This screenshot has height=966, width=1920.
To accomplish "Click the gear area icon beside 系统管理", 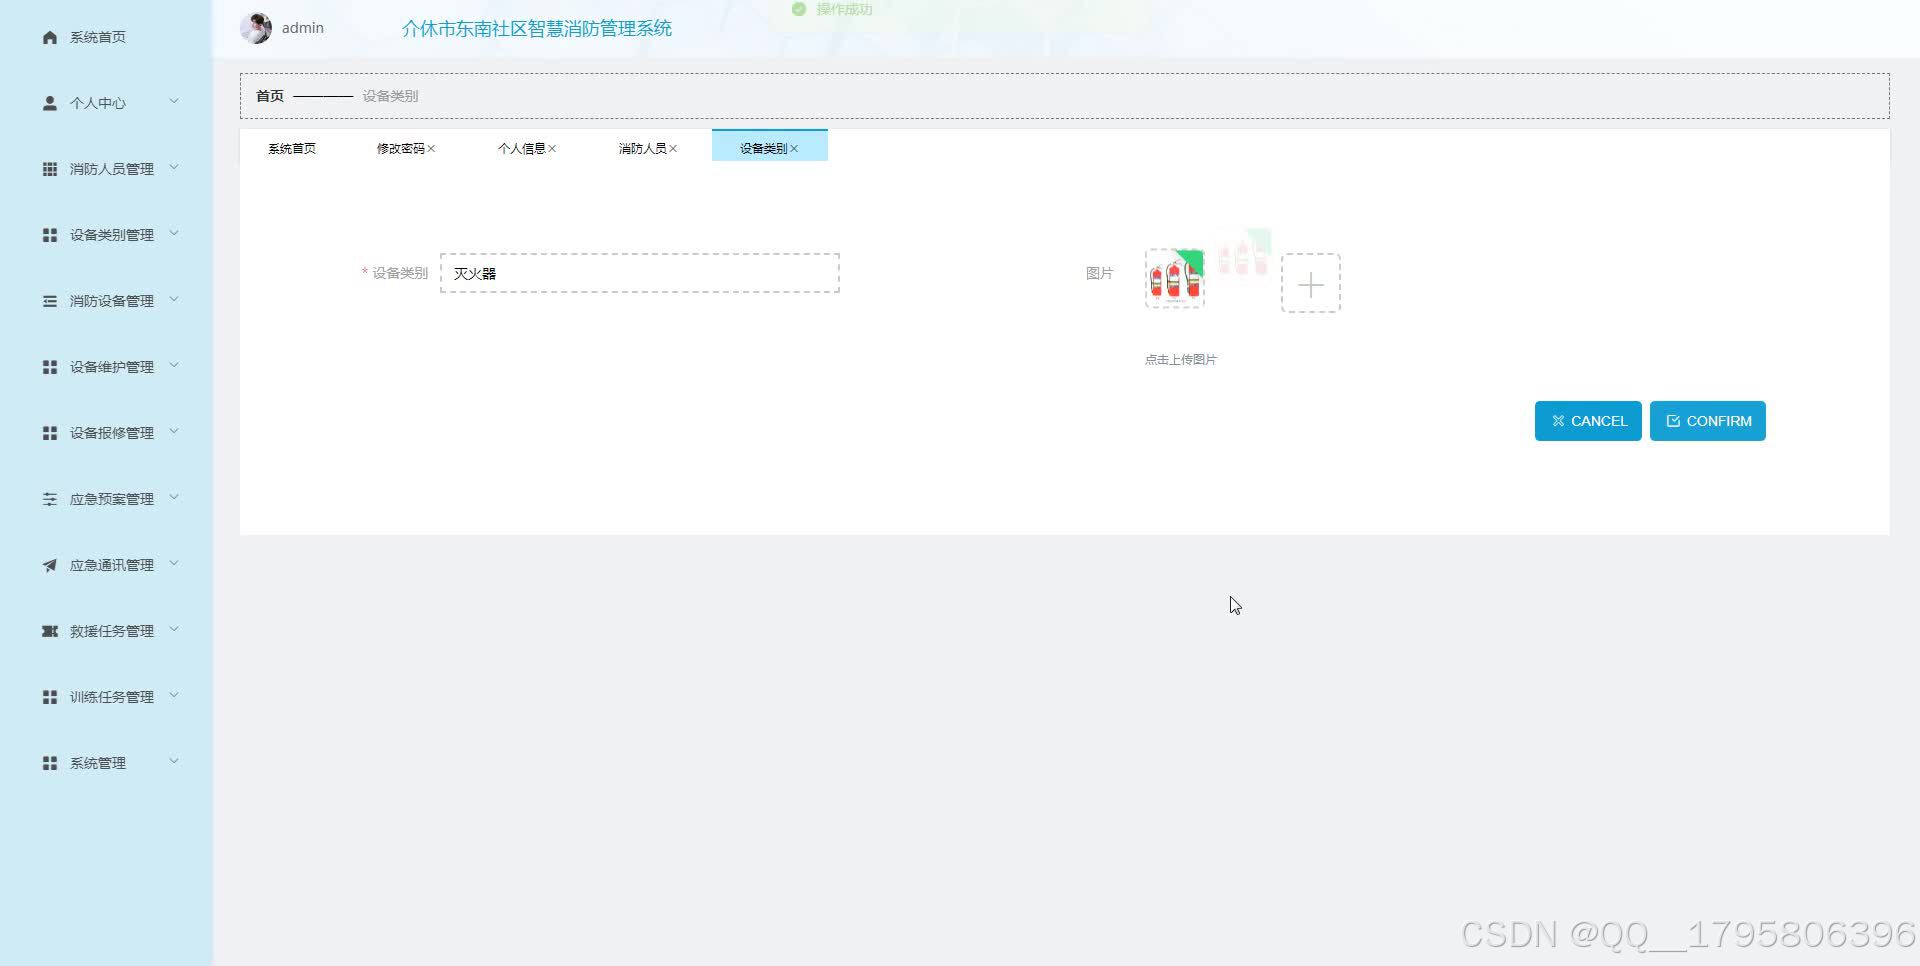I will click(49, 762).
